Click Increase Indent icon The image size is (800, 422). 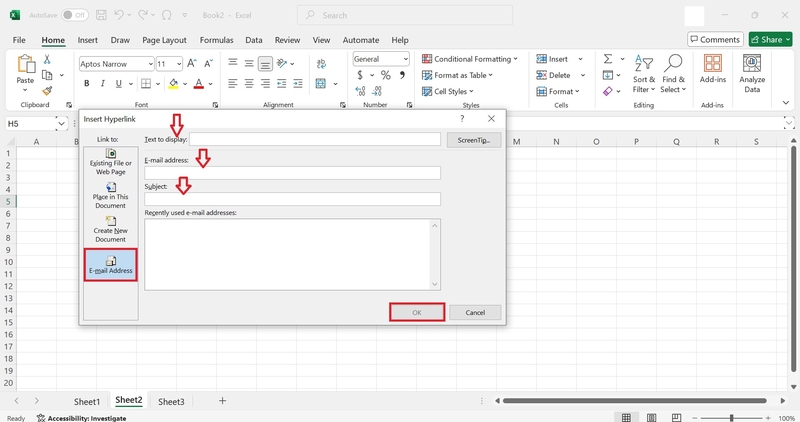[298, 83]
